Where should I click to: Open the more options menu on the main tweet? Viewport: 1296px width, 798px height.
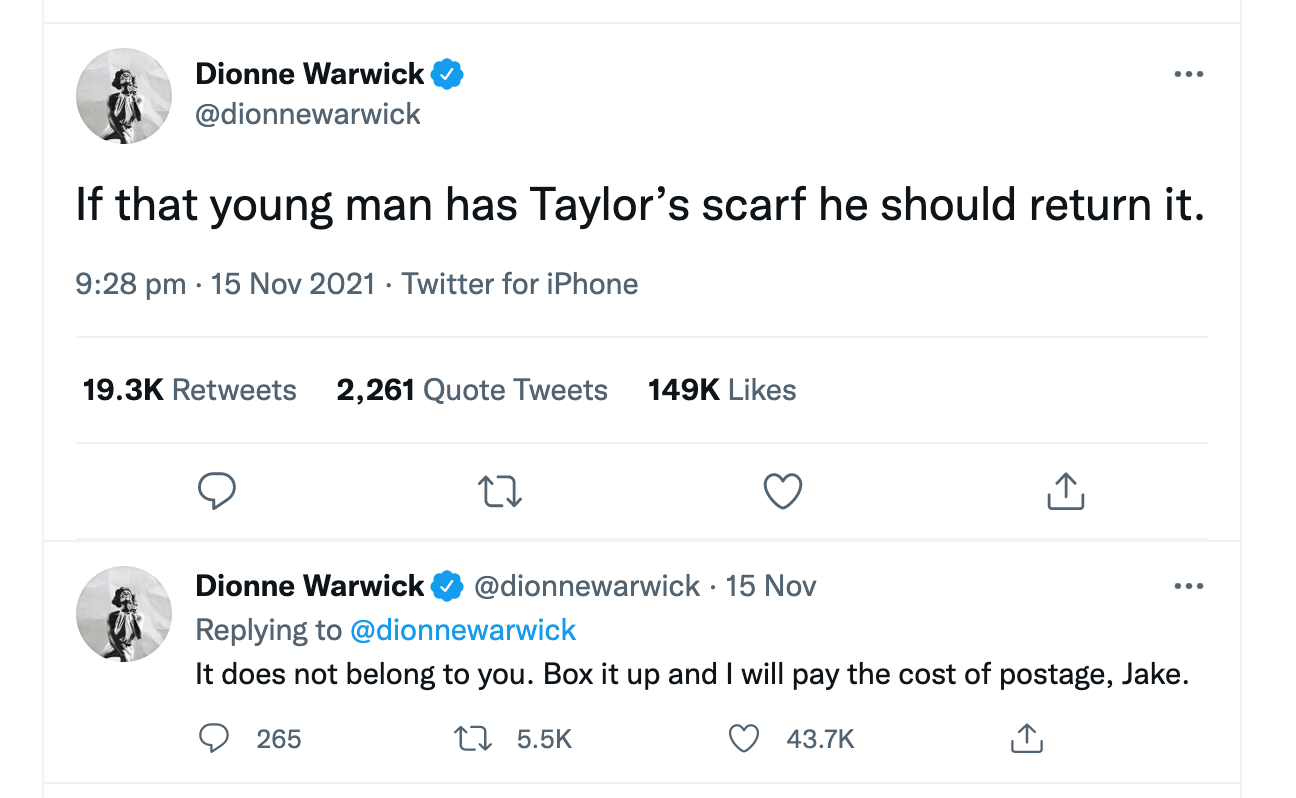(1189, 73)
